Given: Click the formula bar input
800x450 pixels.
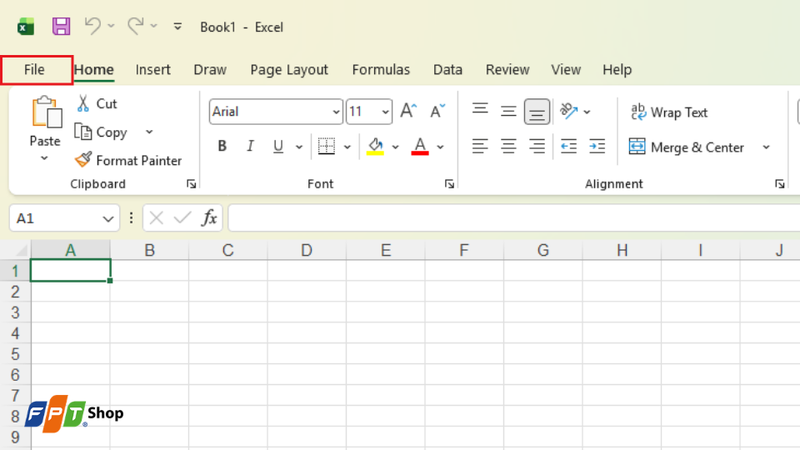Looking at the screenshot, I should (514, 218).
